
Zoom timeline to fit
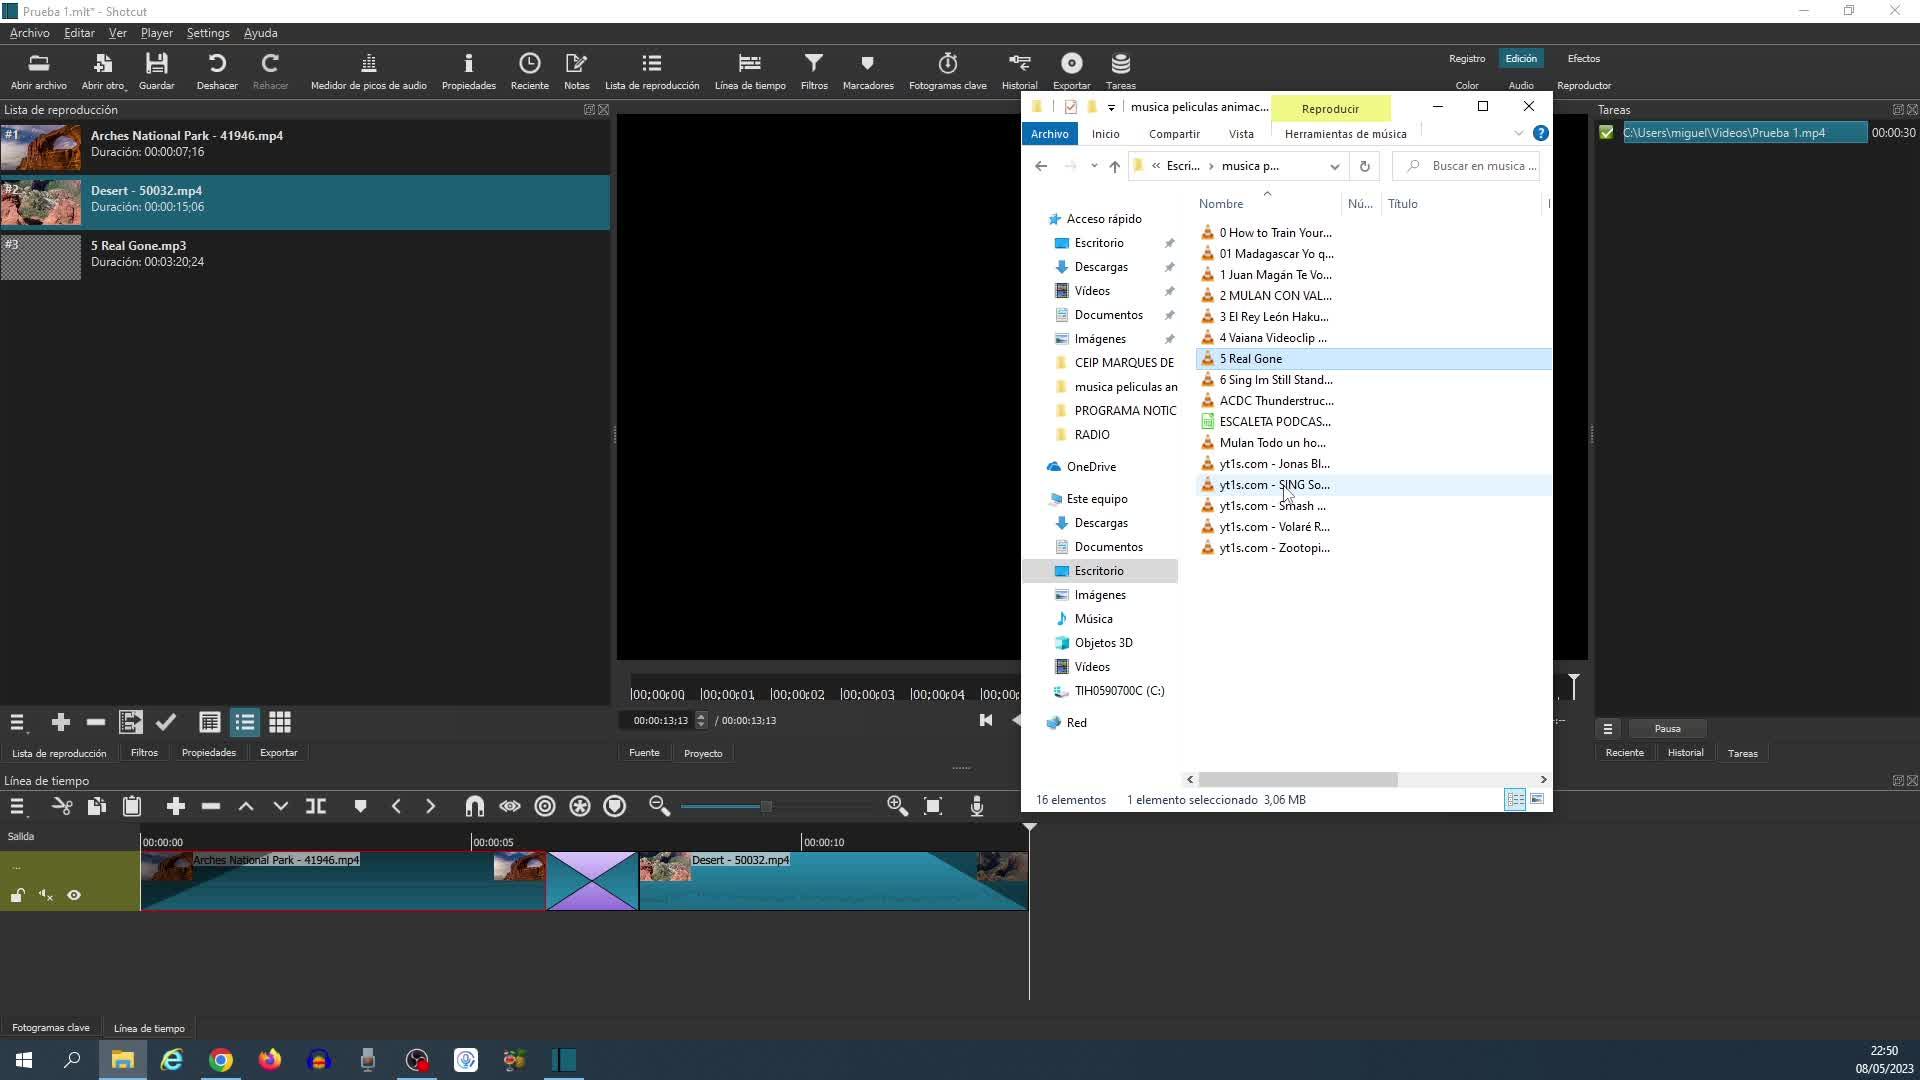933,807
